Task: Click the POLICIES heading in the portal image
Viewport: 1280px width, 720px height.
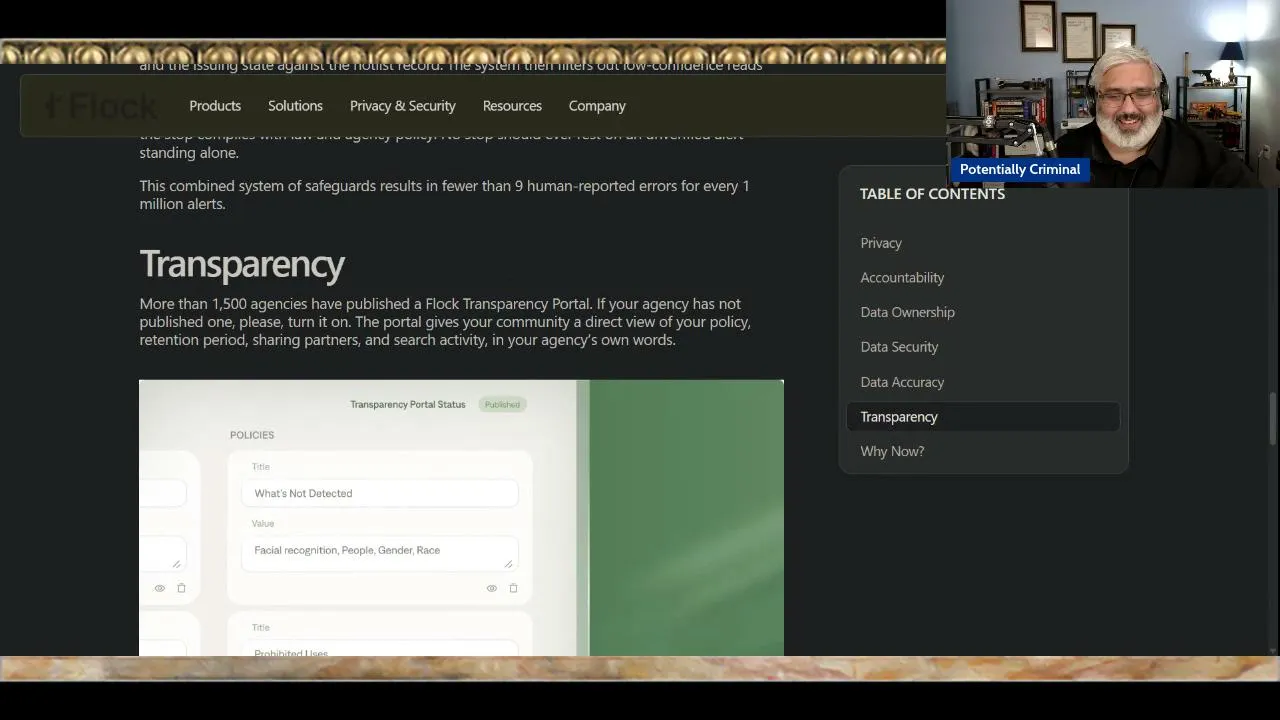Action: point(252,435)
